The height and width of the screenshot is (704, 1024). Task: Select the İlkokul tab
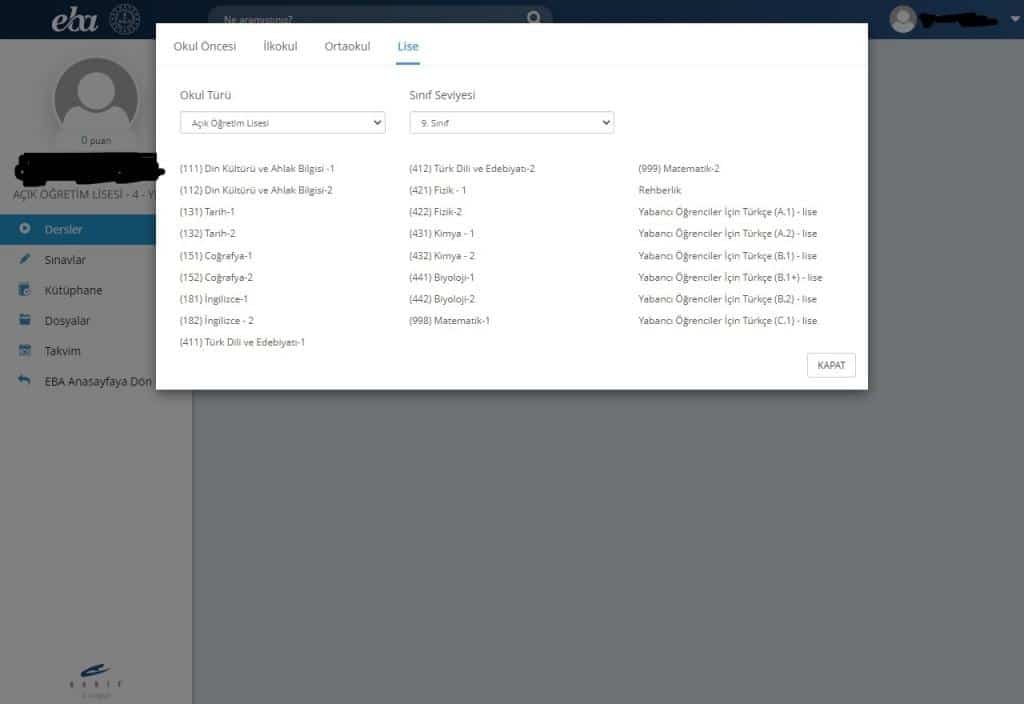point(280,47)
